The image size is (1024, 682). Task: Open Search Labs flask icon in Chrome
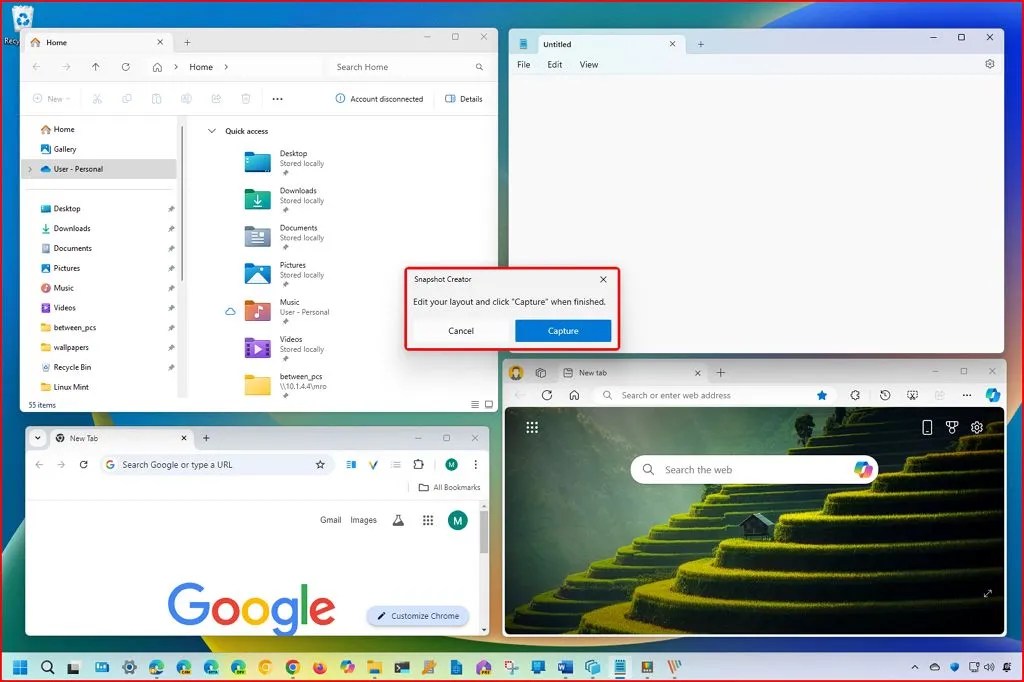coord(398,520)
